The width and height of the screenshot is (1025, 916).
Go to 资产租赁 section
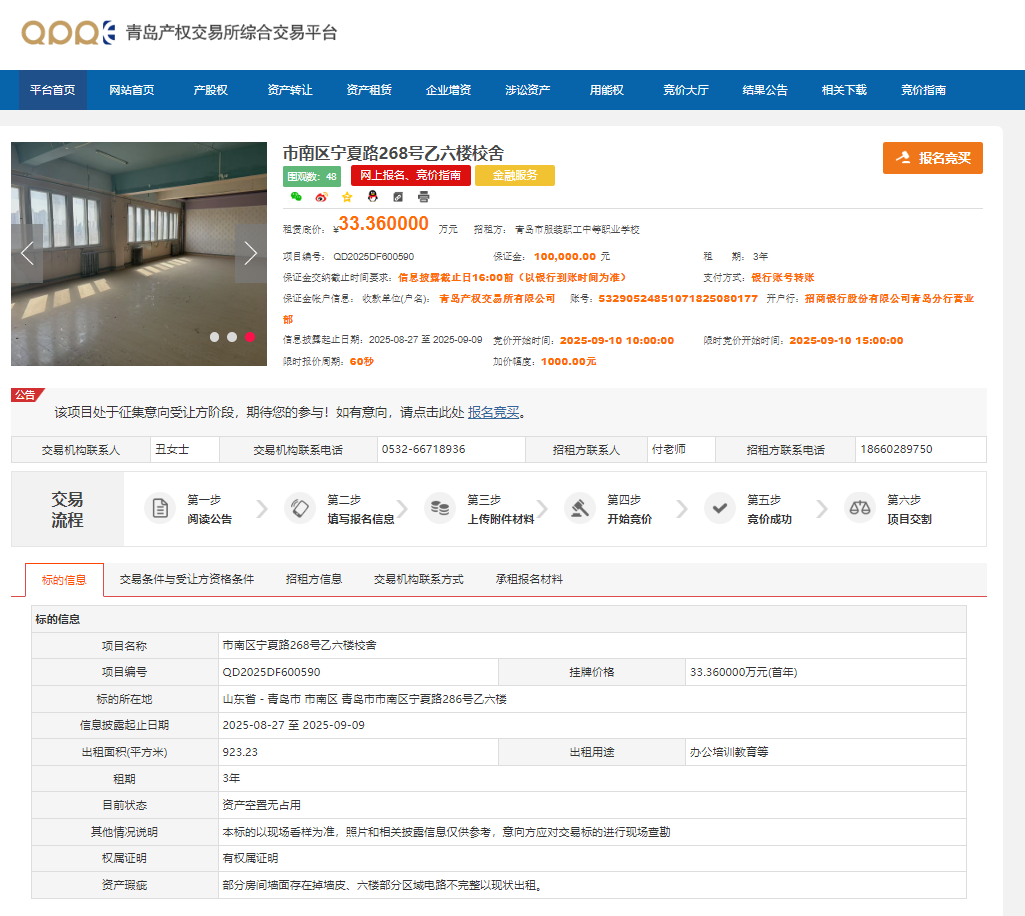(x=369, y=90)
